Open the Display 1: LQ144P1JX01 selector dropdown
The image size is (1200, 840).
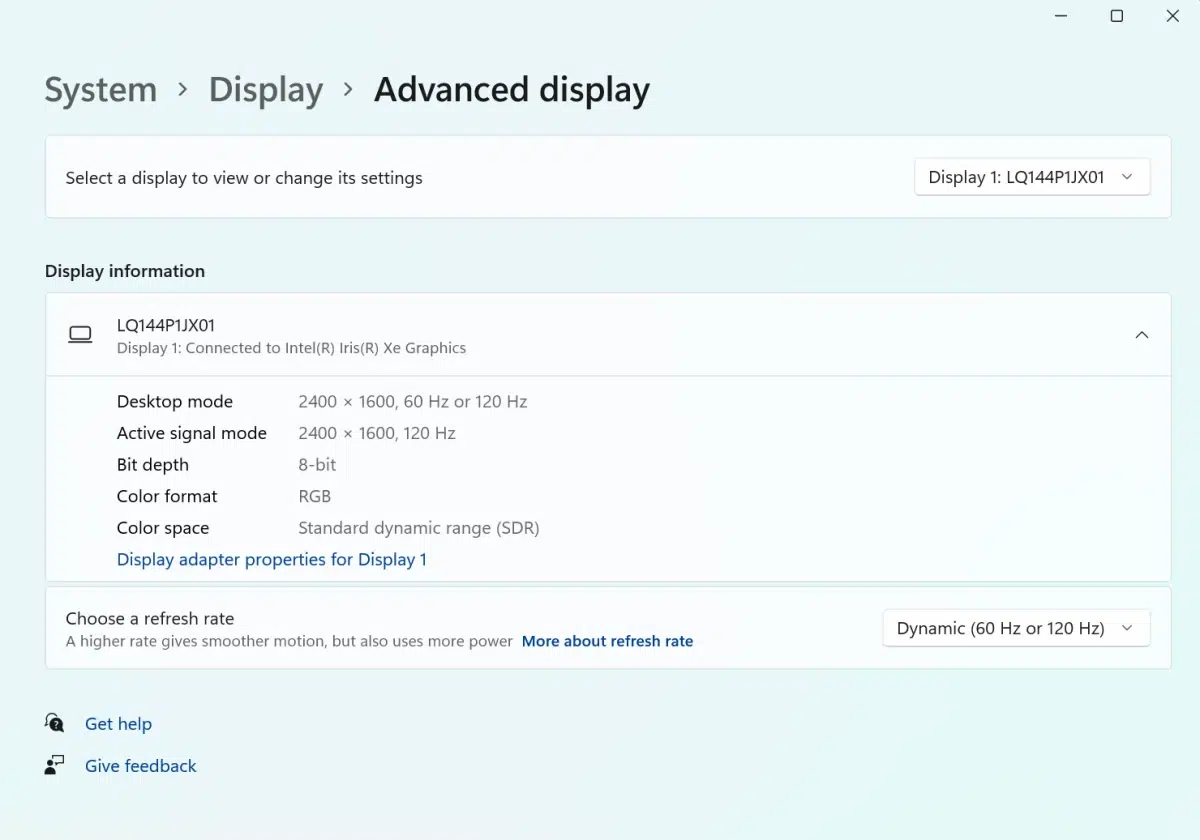(1032, 177)
